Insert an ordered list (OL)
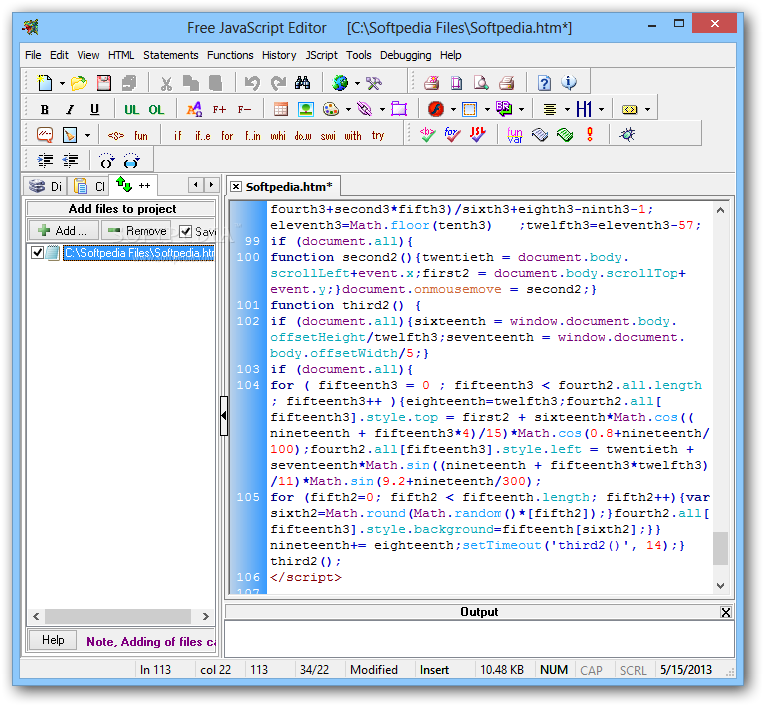The width and height of the screenshot is (764, 706). pyautogui.click(x=156, y=110)
